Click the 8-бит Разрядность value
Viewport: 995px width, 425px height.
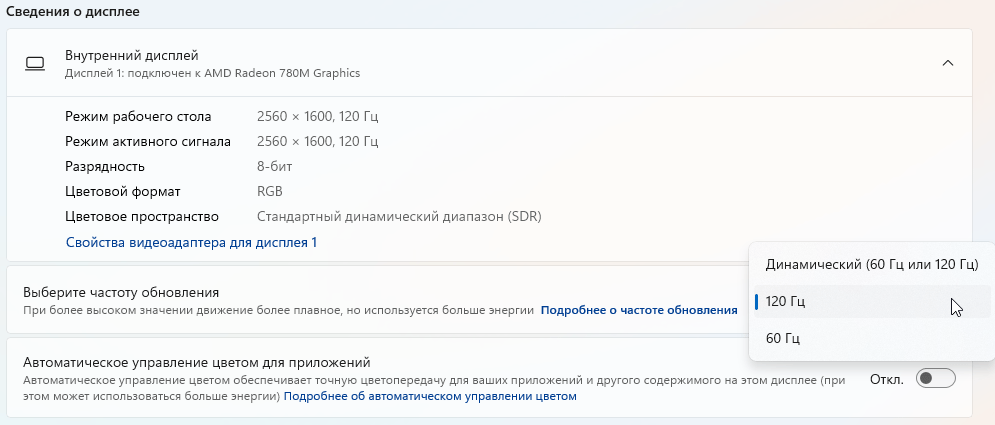[x=275, y=166]
